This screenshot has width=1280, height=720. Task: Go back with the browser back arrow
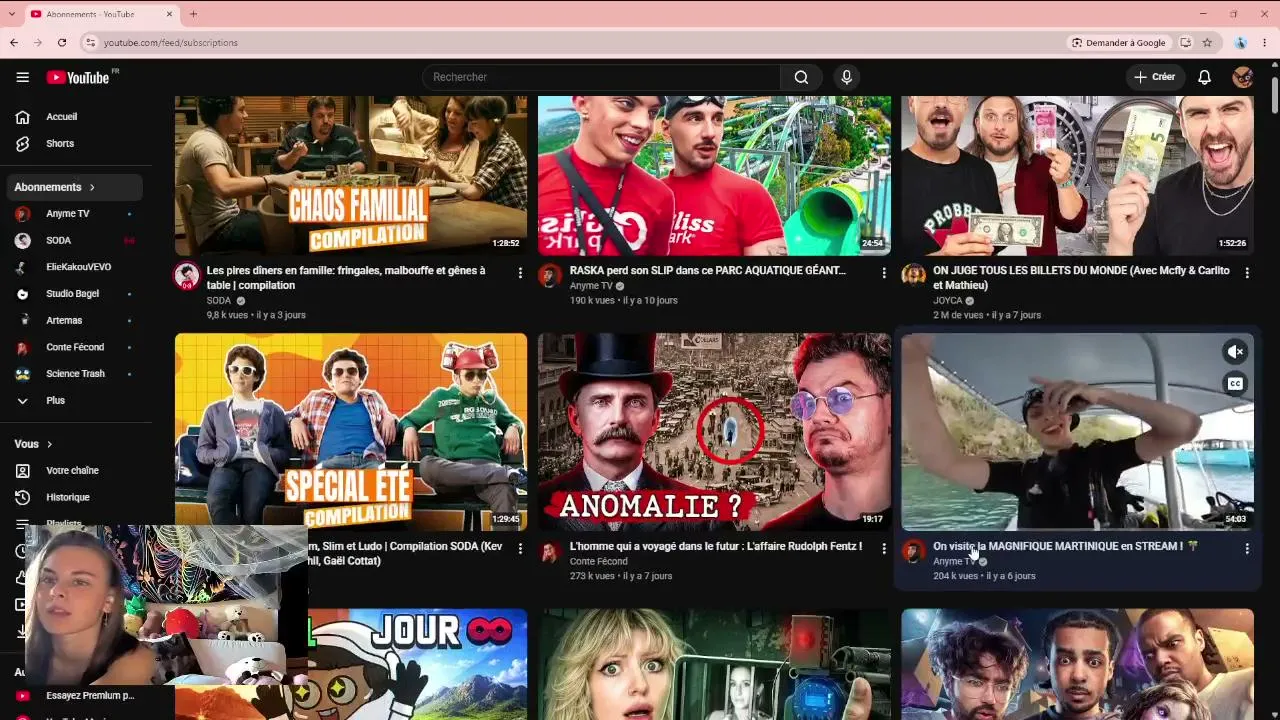click(14, 43)
